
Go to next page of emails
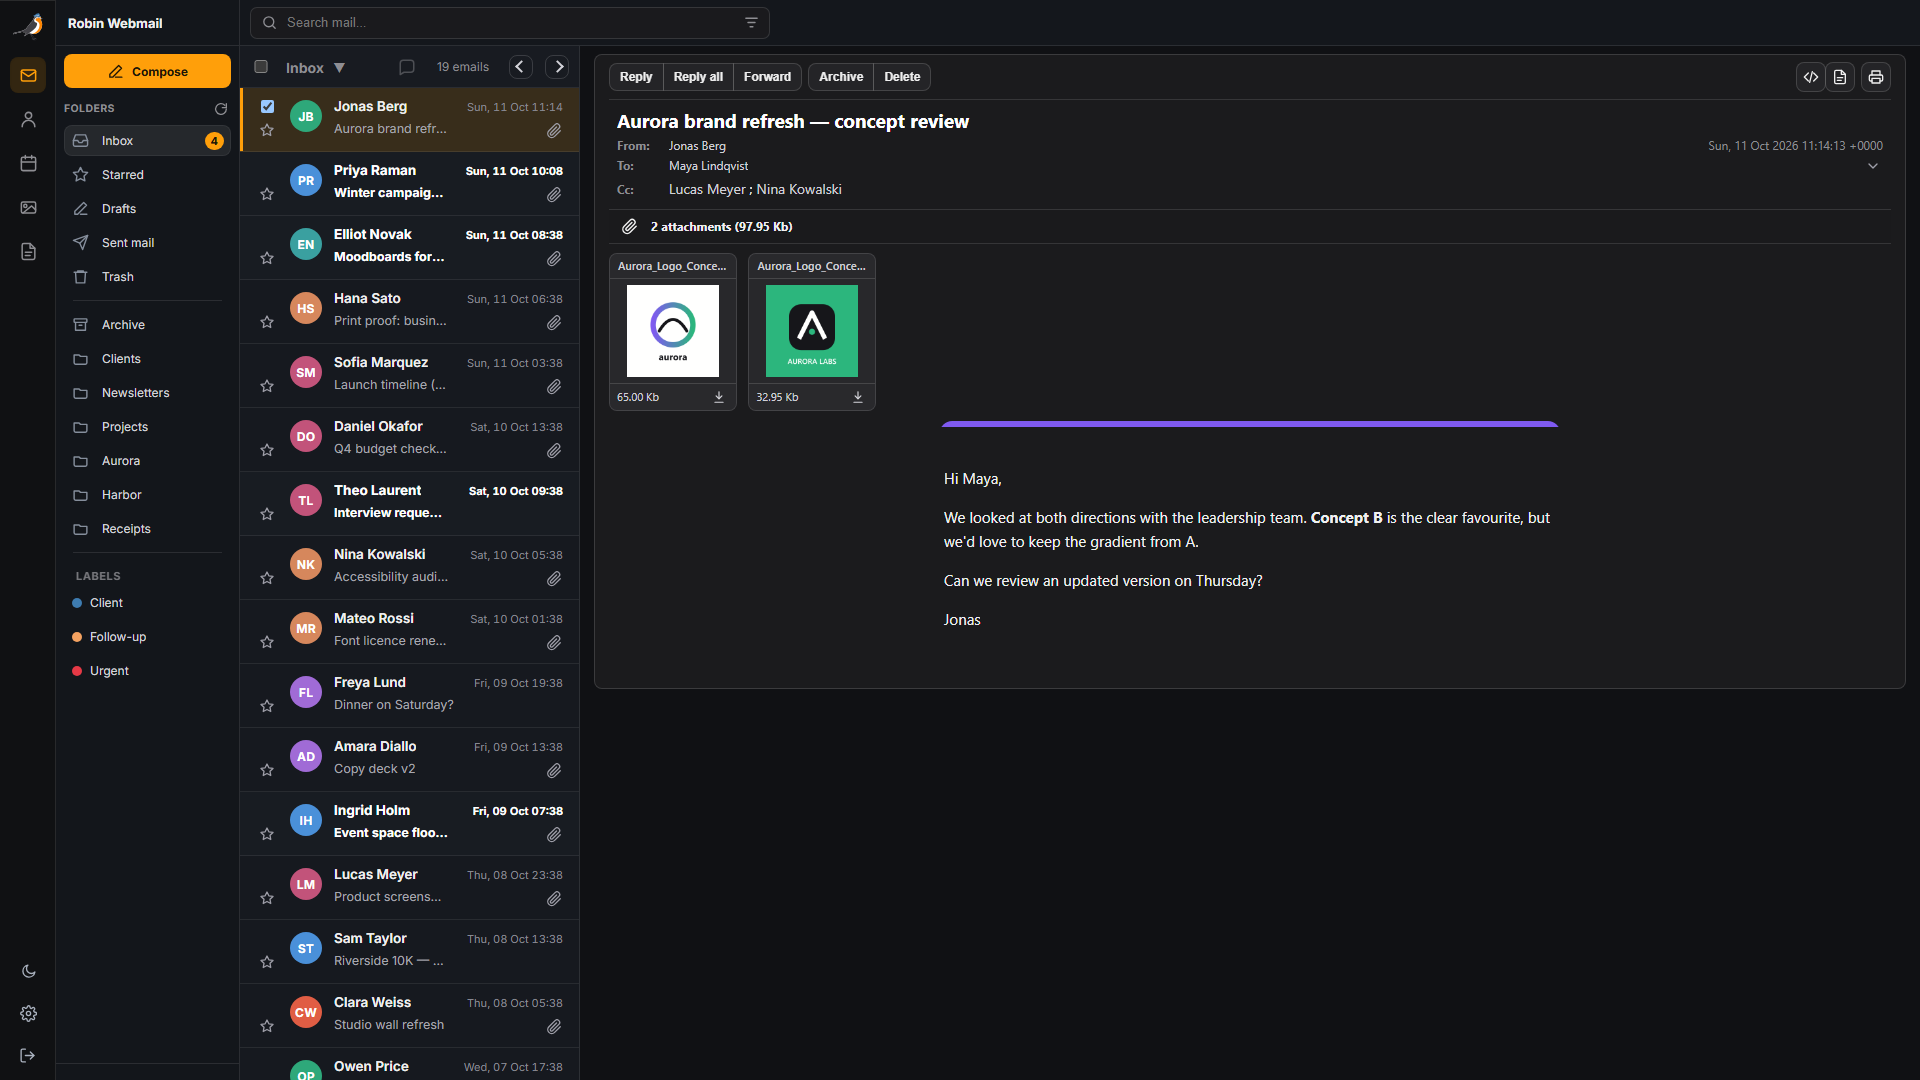coord(558,67)
